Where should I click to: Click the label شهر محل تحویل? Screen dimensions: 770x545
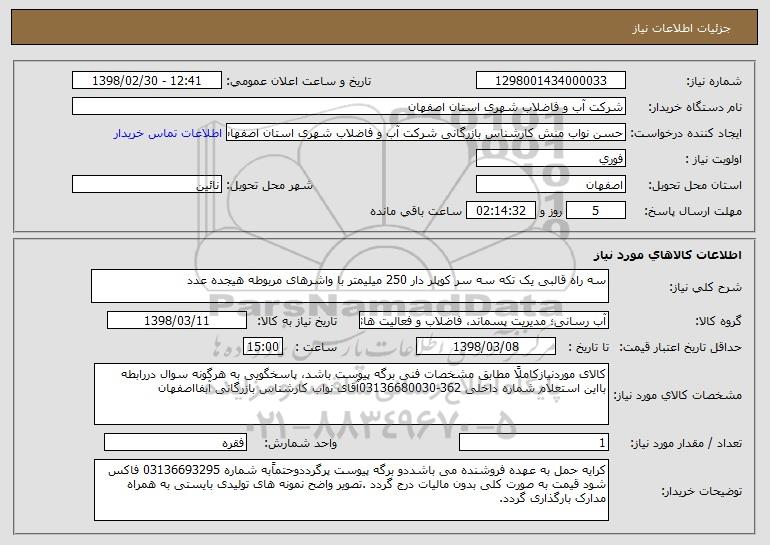pyautogui.click(x=269, y=185)
